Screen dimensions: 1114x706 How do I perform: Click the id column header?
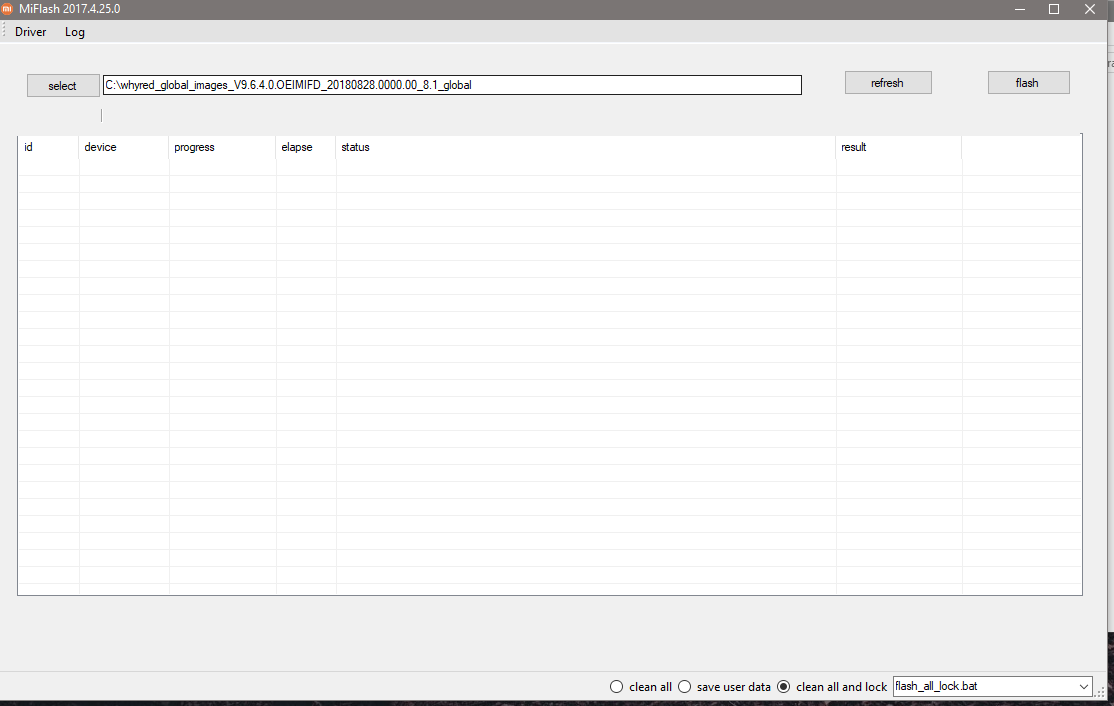click(x=48, y=147)
